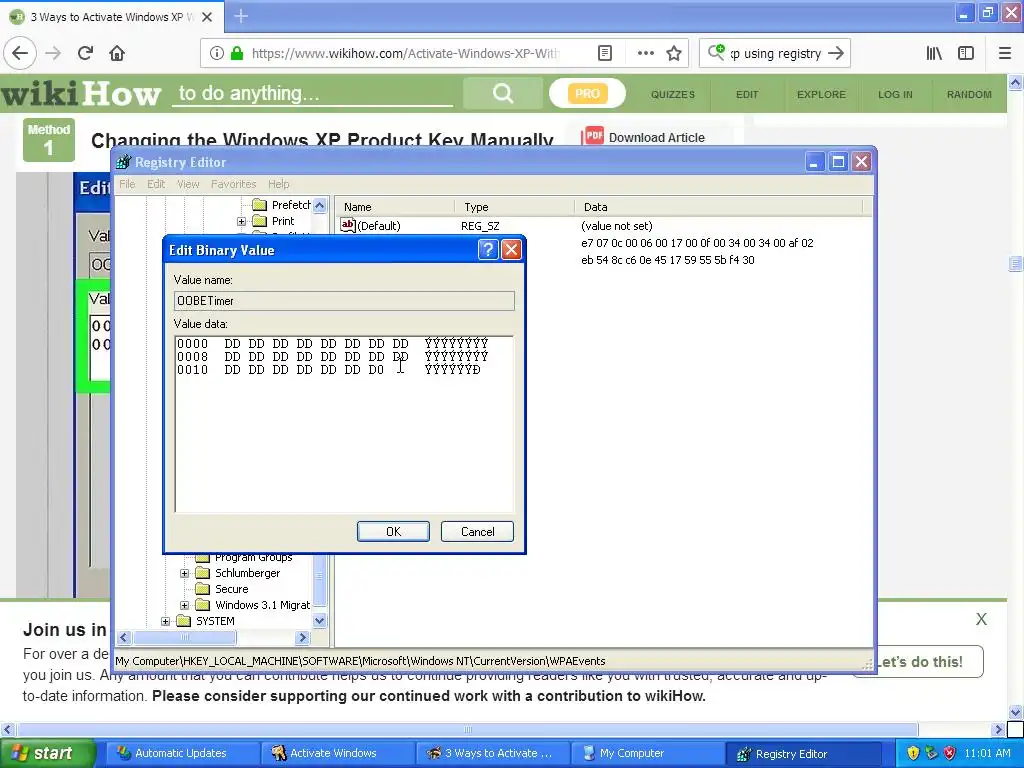
Task: Click the network tray icon
Action: [x=931, y=753]
